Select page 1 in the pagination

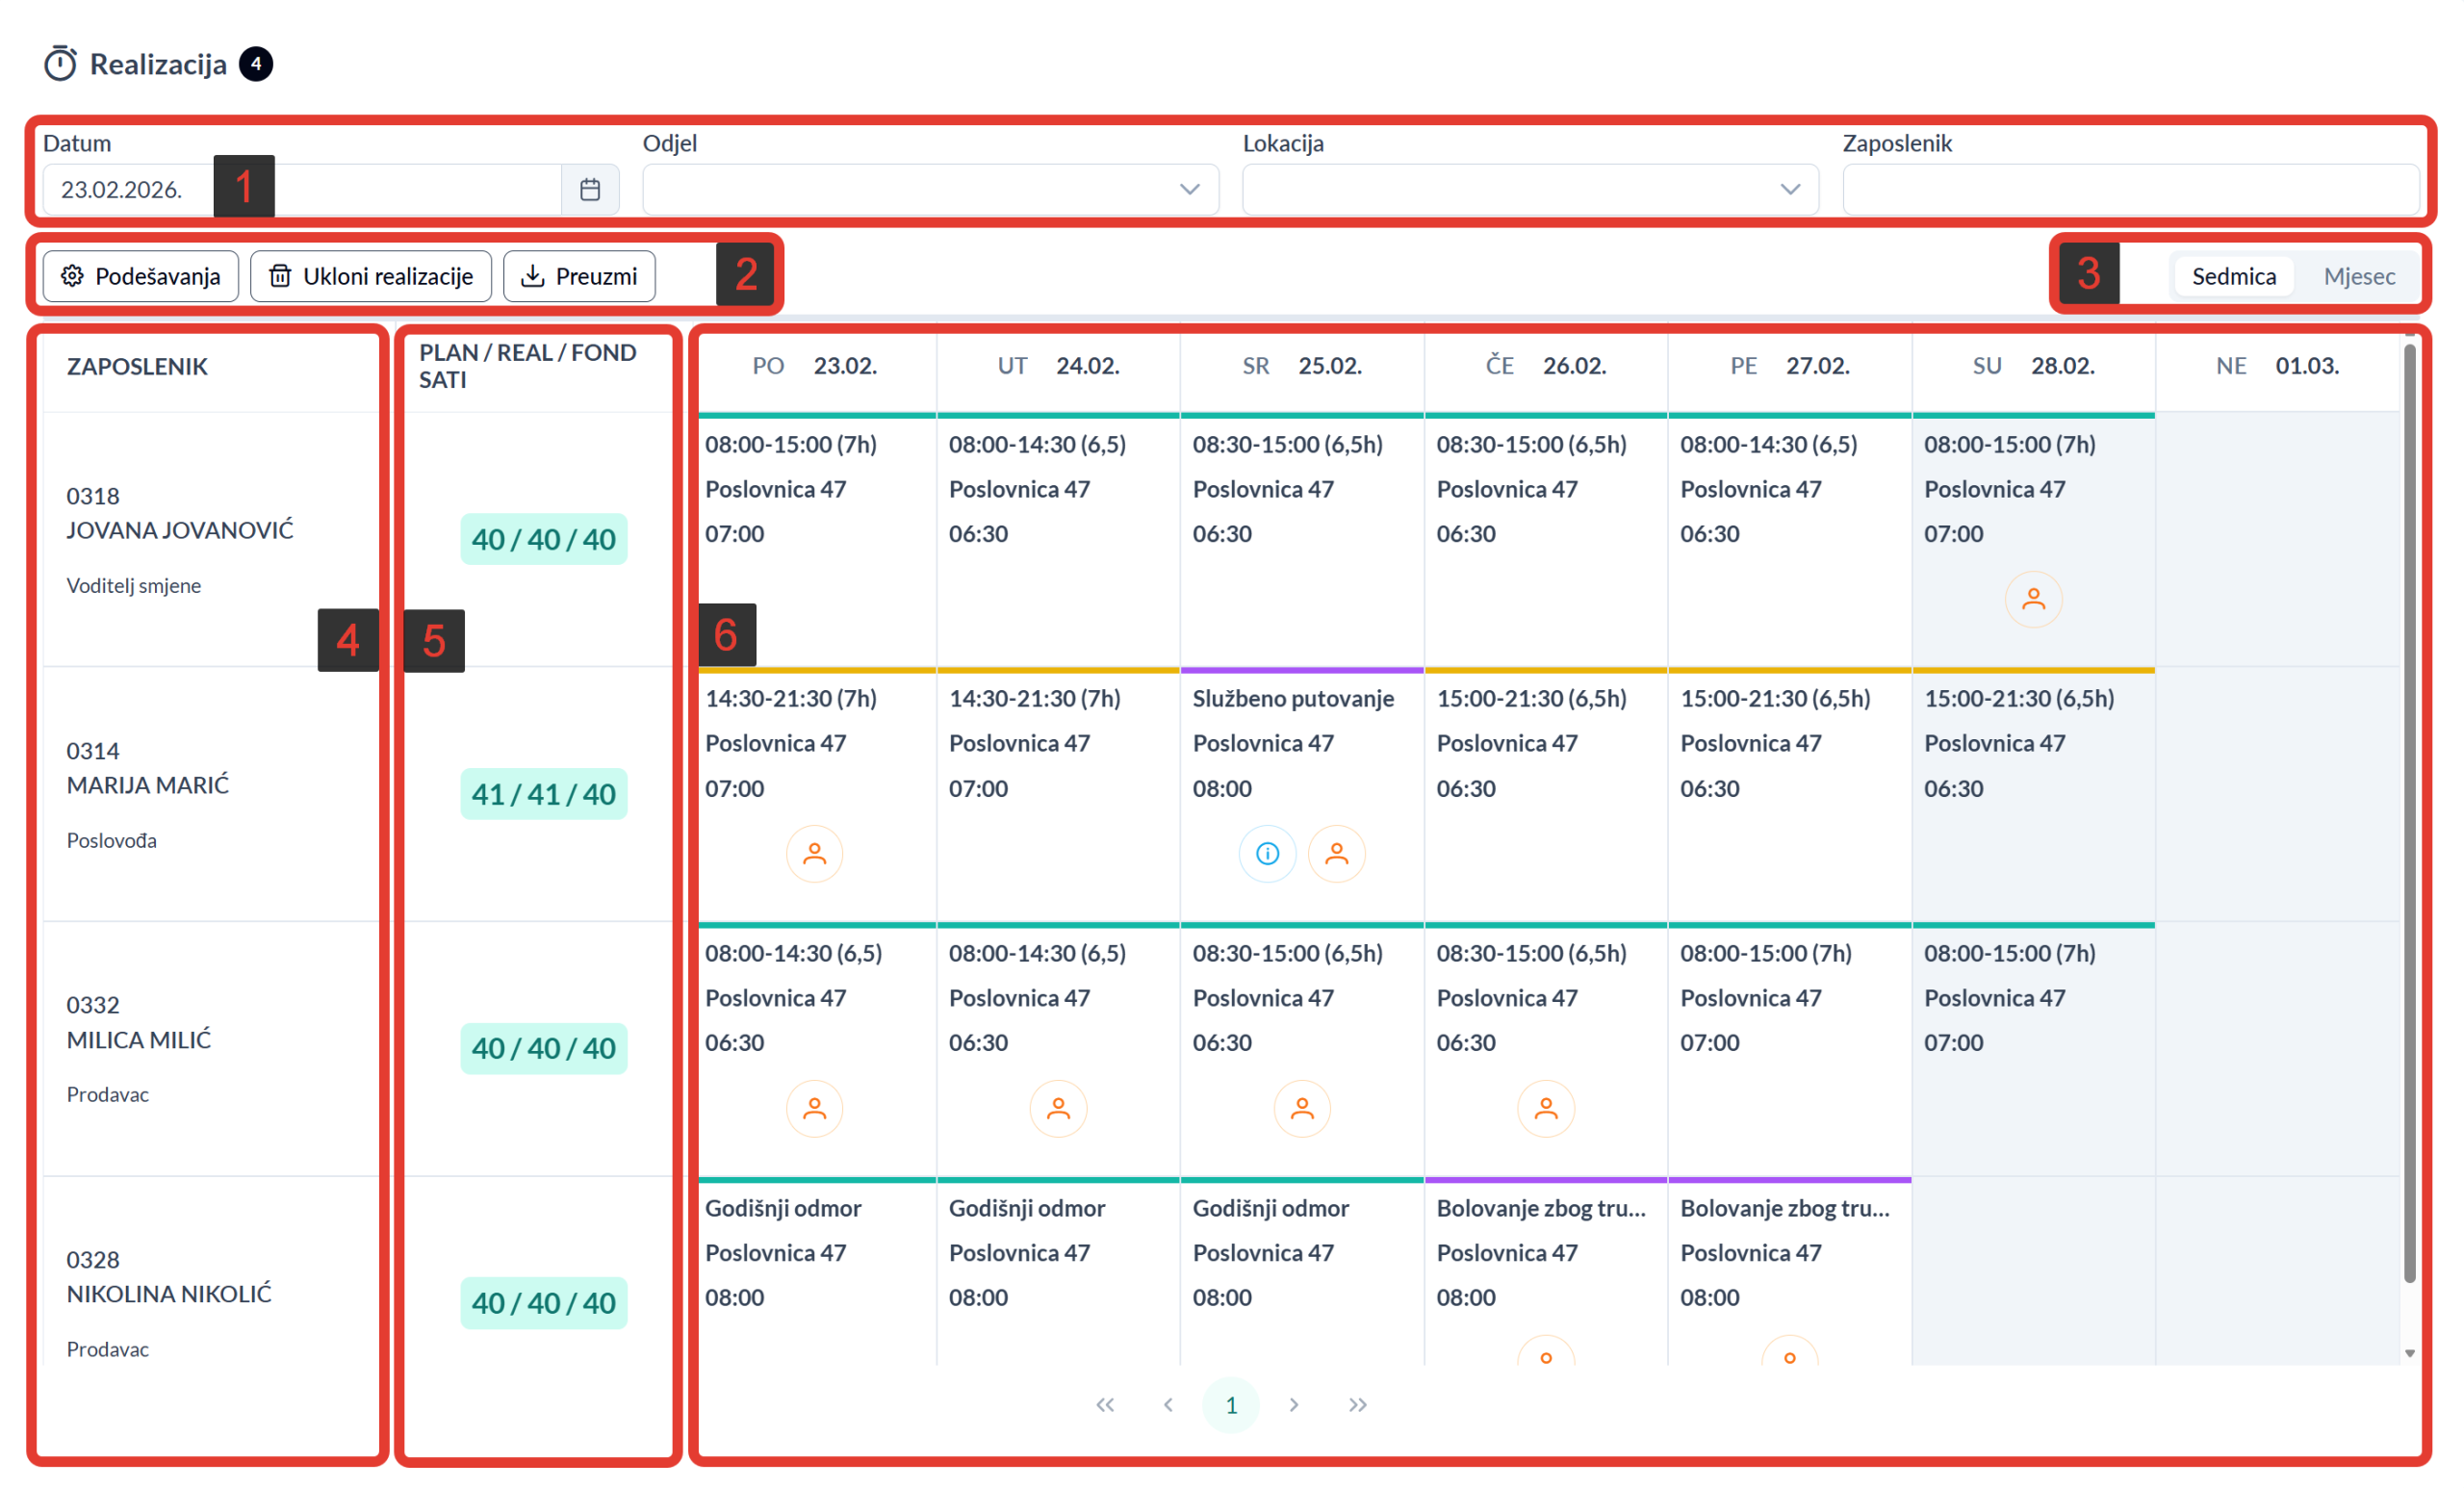(x=1230, y=1404)
